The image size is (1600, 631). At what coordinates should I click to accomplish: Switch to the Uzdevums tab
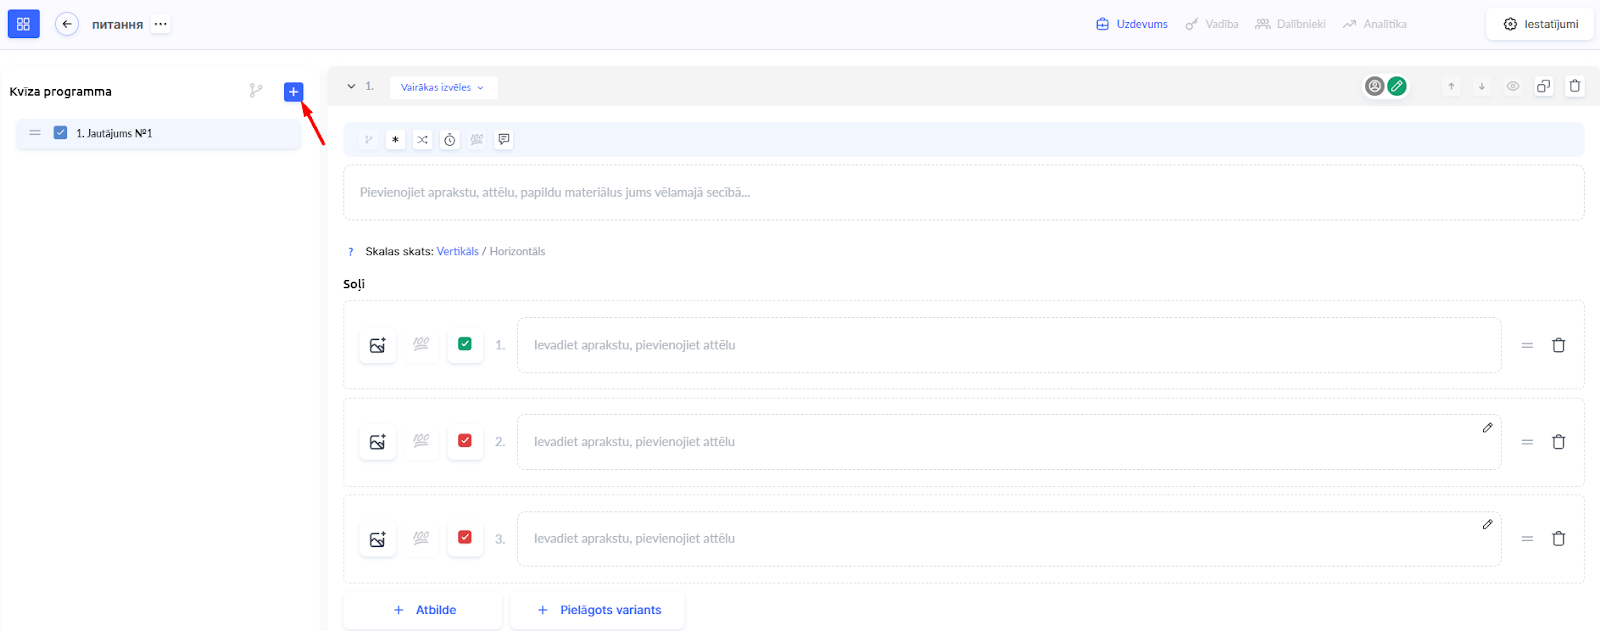[1132, 24]
